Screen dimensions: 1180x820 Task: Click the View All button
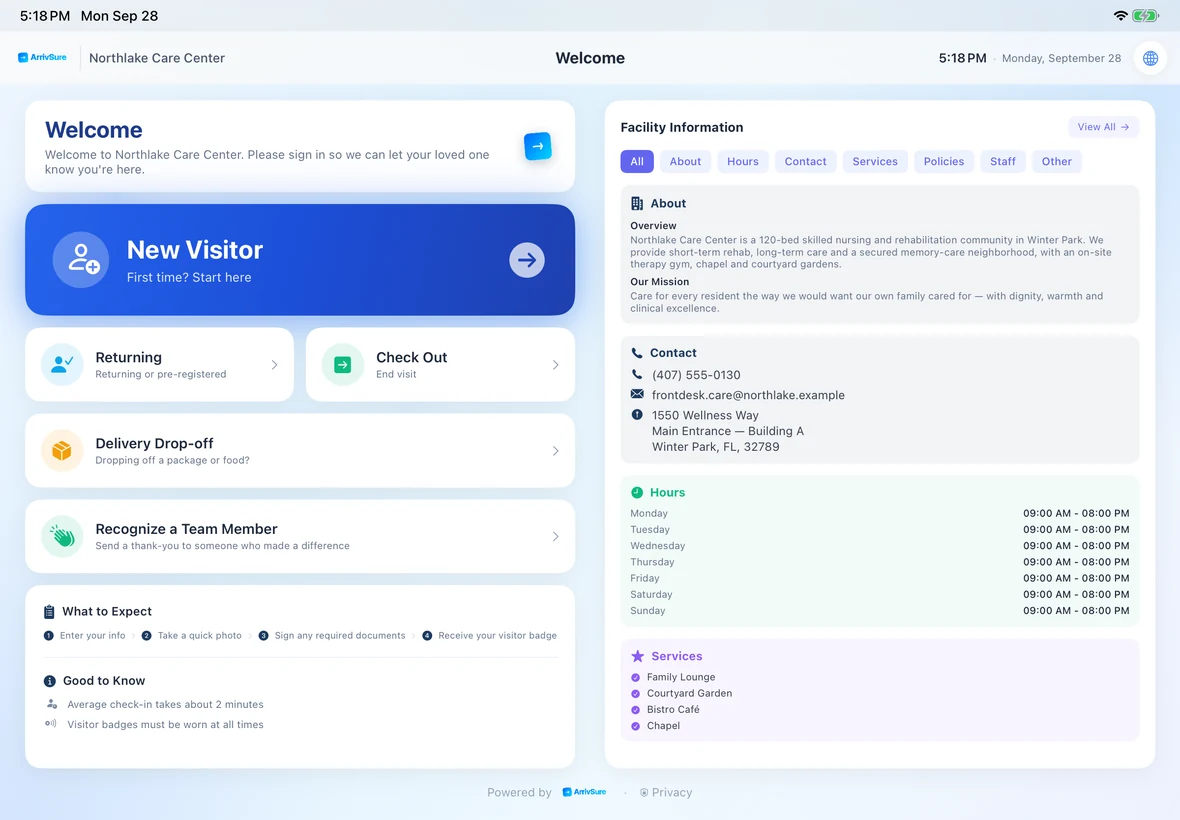click(1102, 126)
